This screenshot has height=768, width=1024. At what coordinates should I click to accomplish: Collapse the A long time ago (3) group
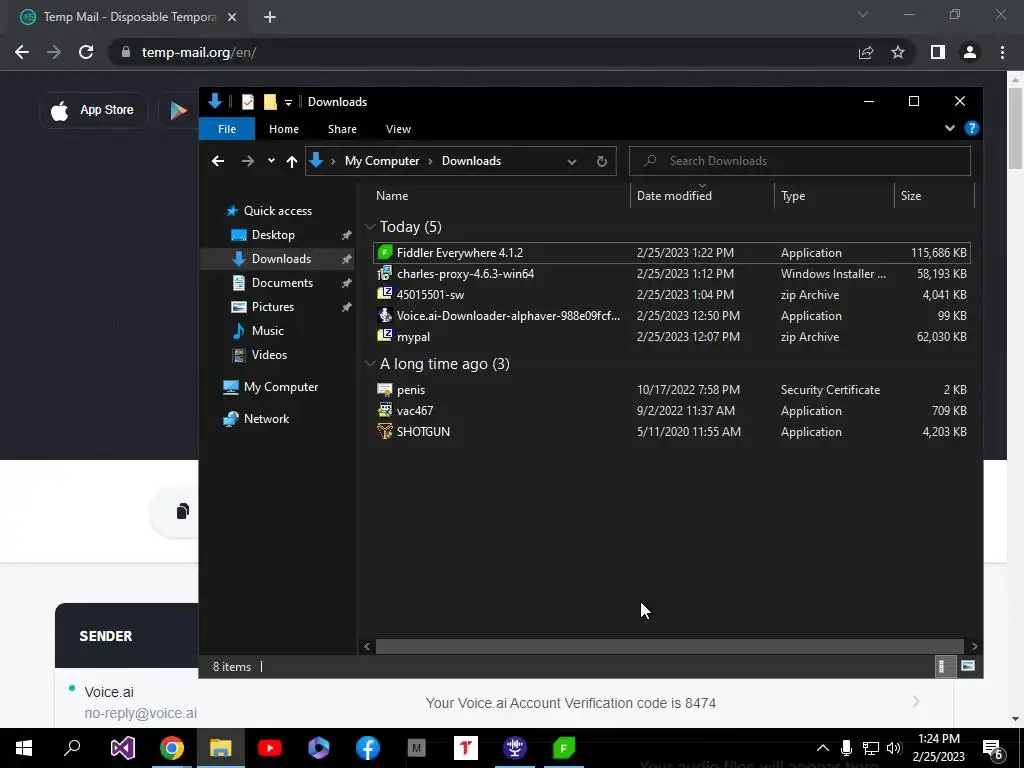[370, 364]
